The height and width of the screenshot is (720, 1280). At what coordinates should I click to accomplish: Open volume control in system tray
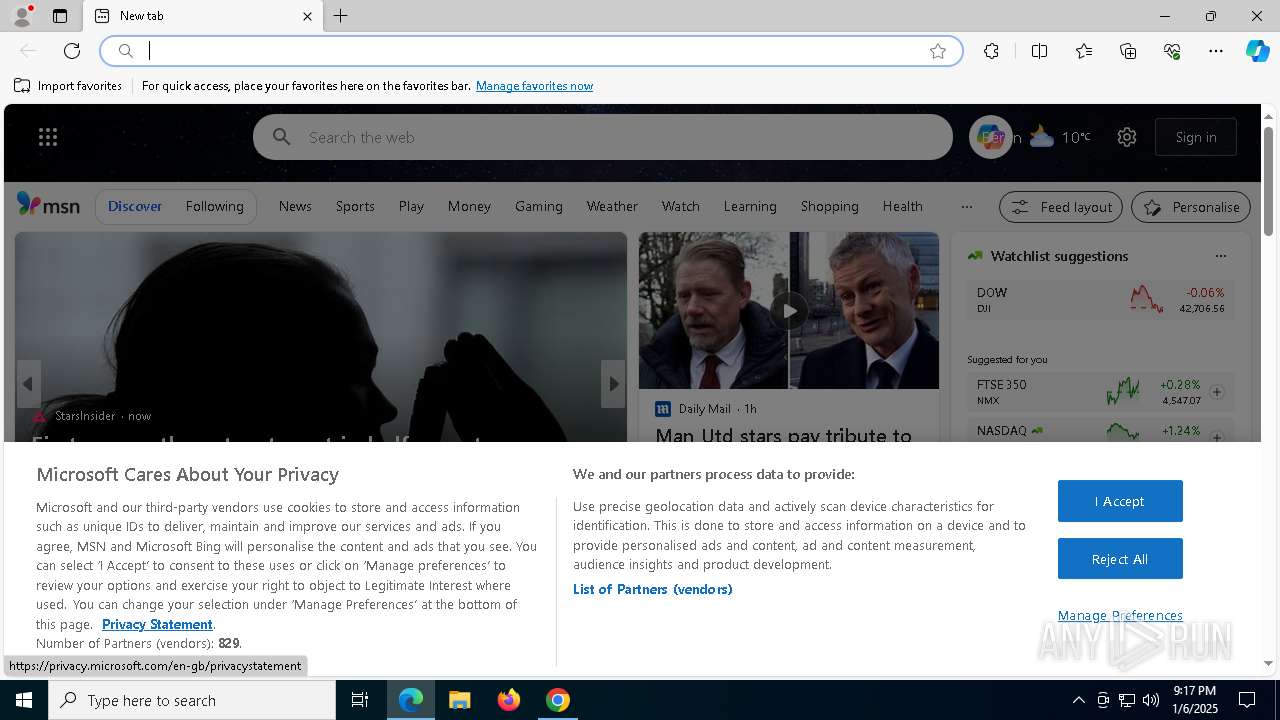(1151, 700)
